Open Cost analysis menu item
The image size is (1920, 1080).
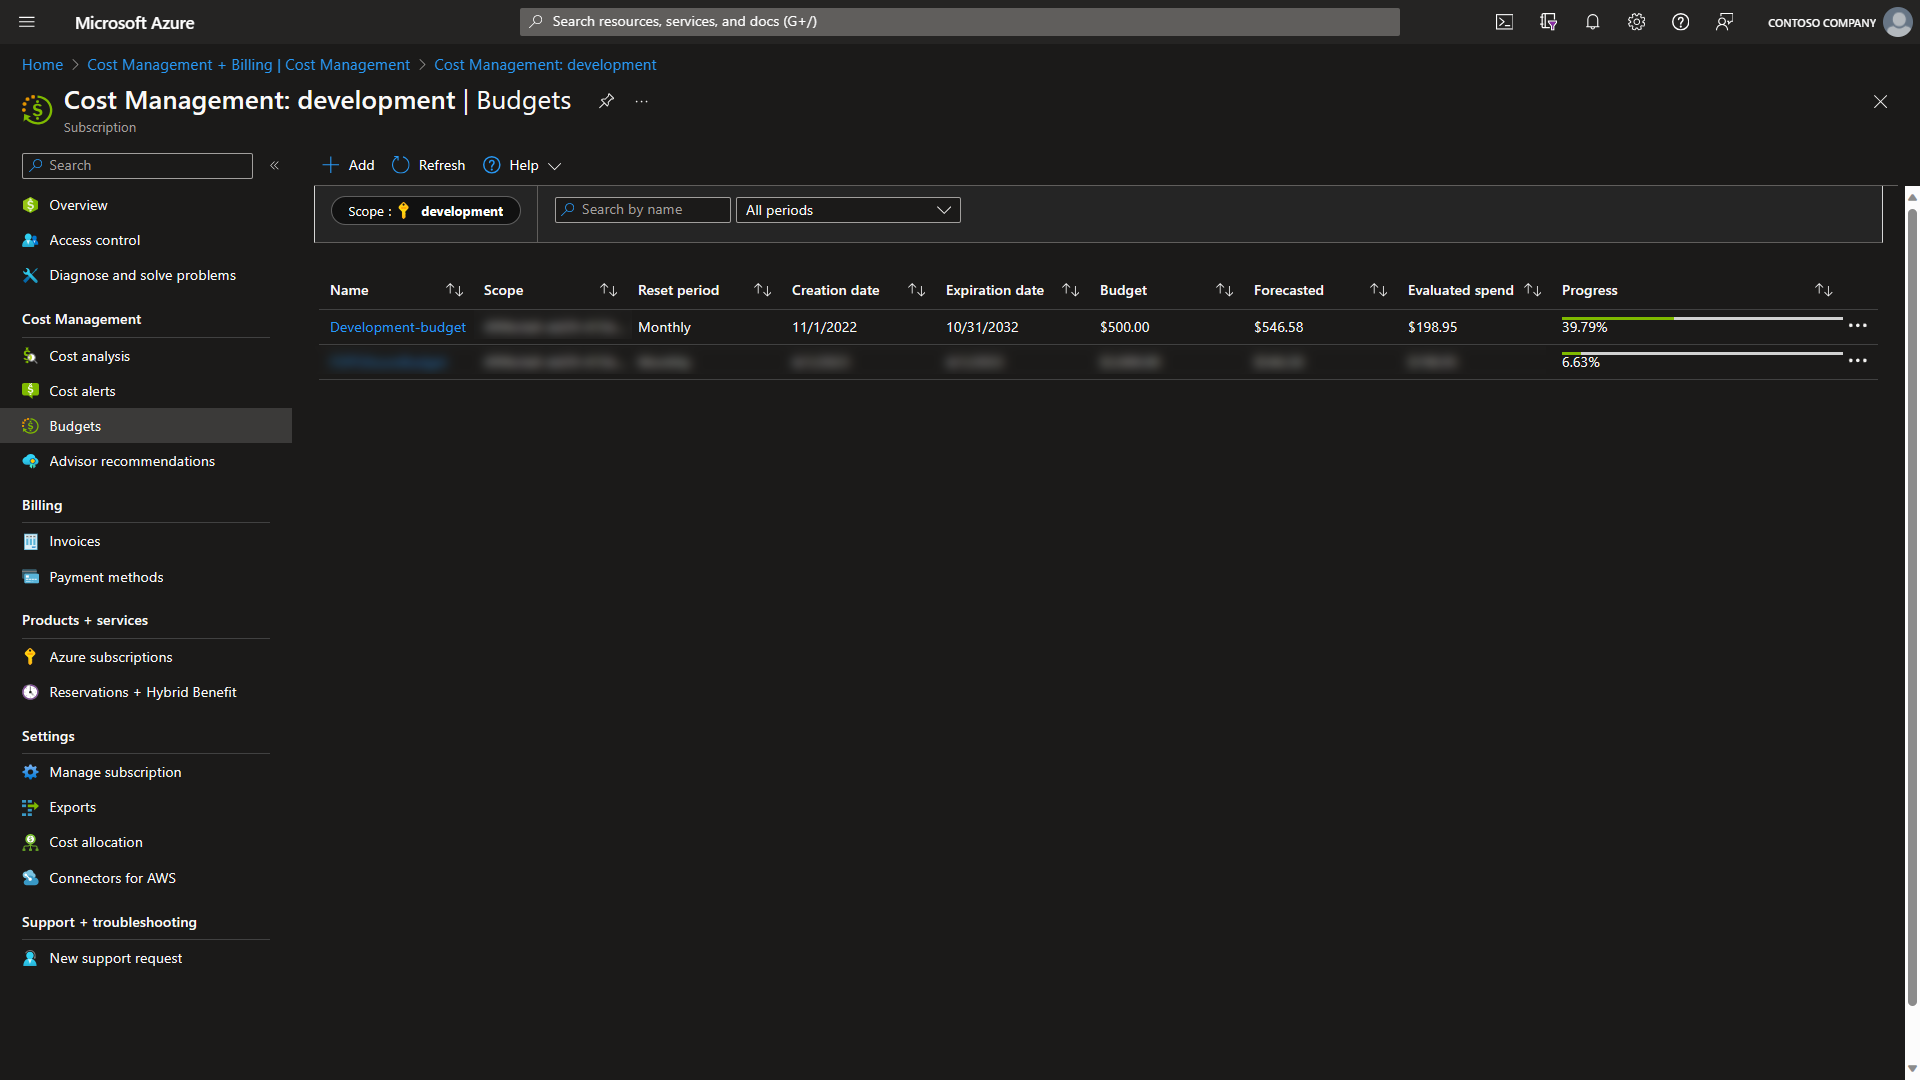coord(89,356)
